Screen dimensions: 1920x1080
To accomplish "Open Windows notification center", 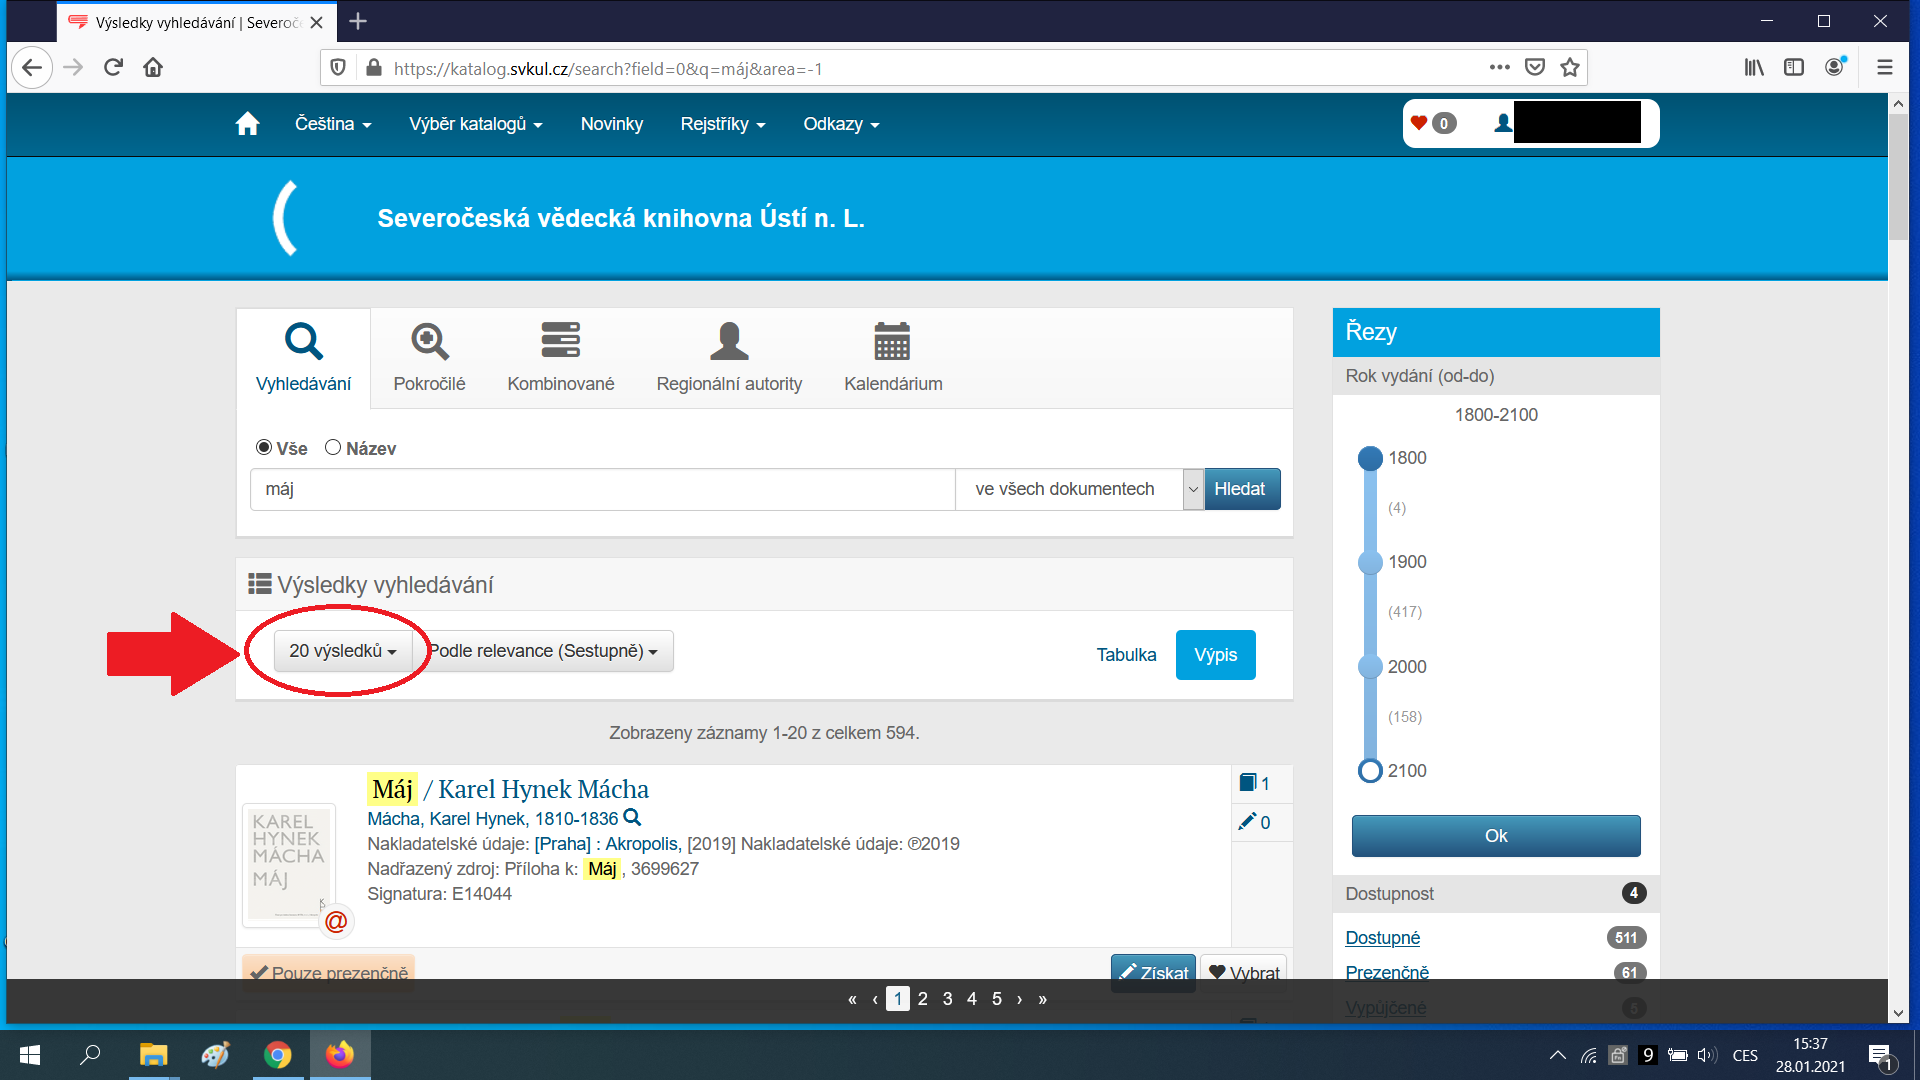I will coord(1880,1056).
